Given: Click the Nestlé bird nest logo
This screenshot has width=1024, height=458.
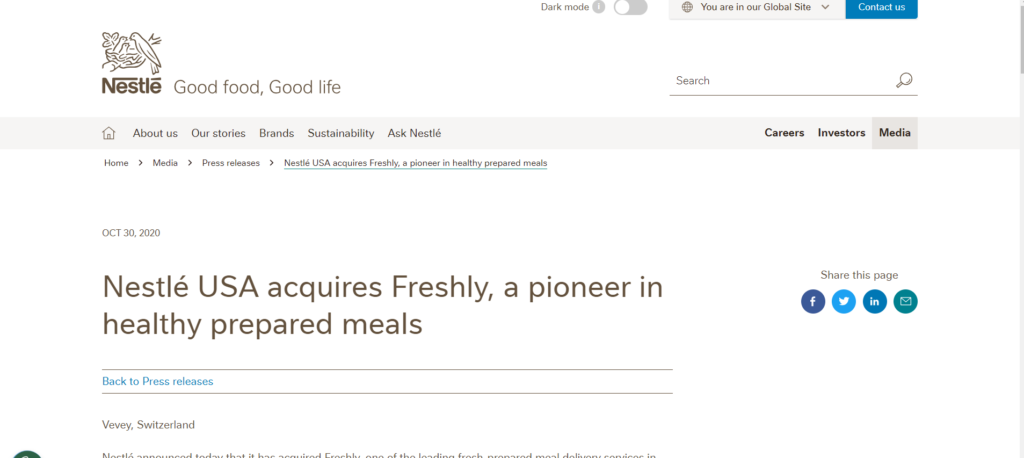Looking at the screenshot, I should tap(131, 63).
